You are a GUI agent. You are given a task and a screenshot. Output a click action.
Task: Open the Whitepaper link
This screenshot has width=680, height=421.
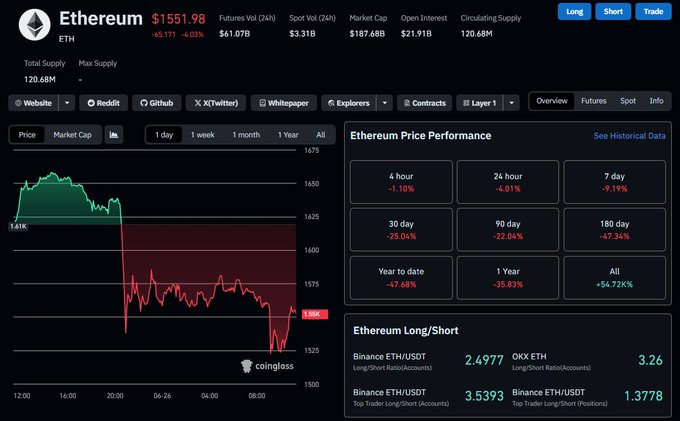click(x=284, y=103)
